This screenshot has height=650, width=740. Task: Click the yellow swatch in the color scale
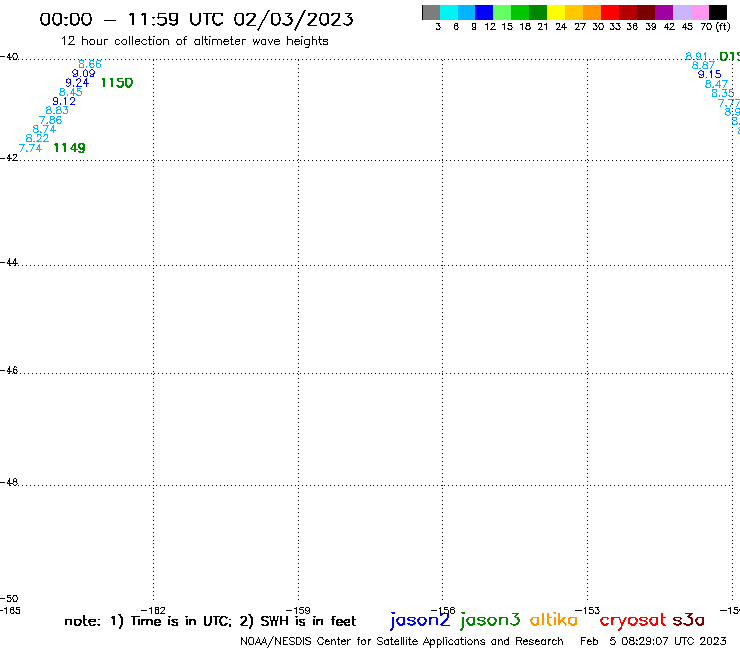556,12
